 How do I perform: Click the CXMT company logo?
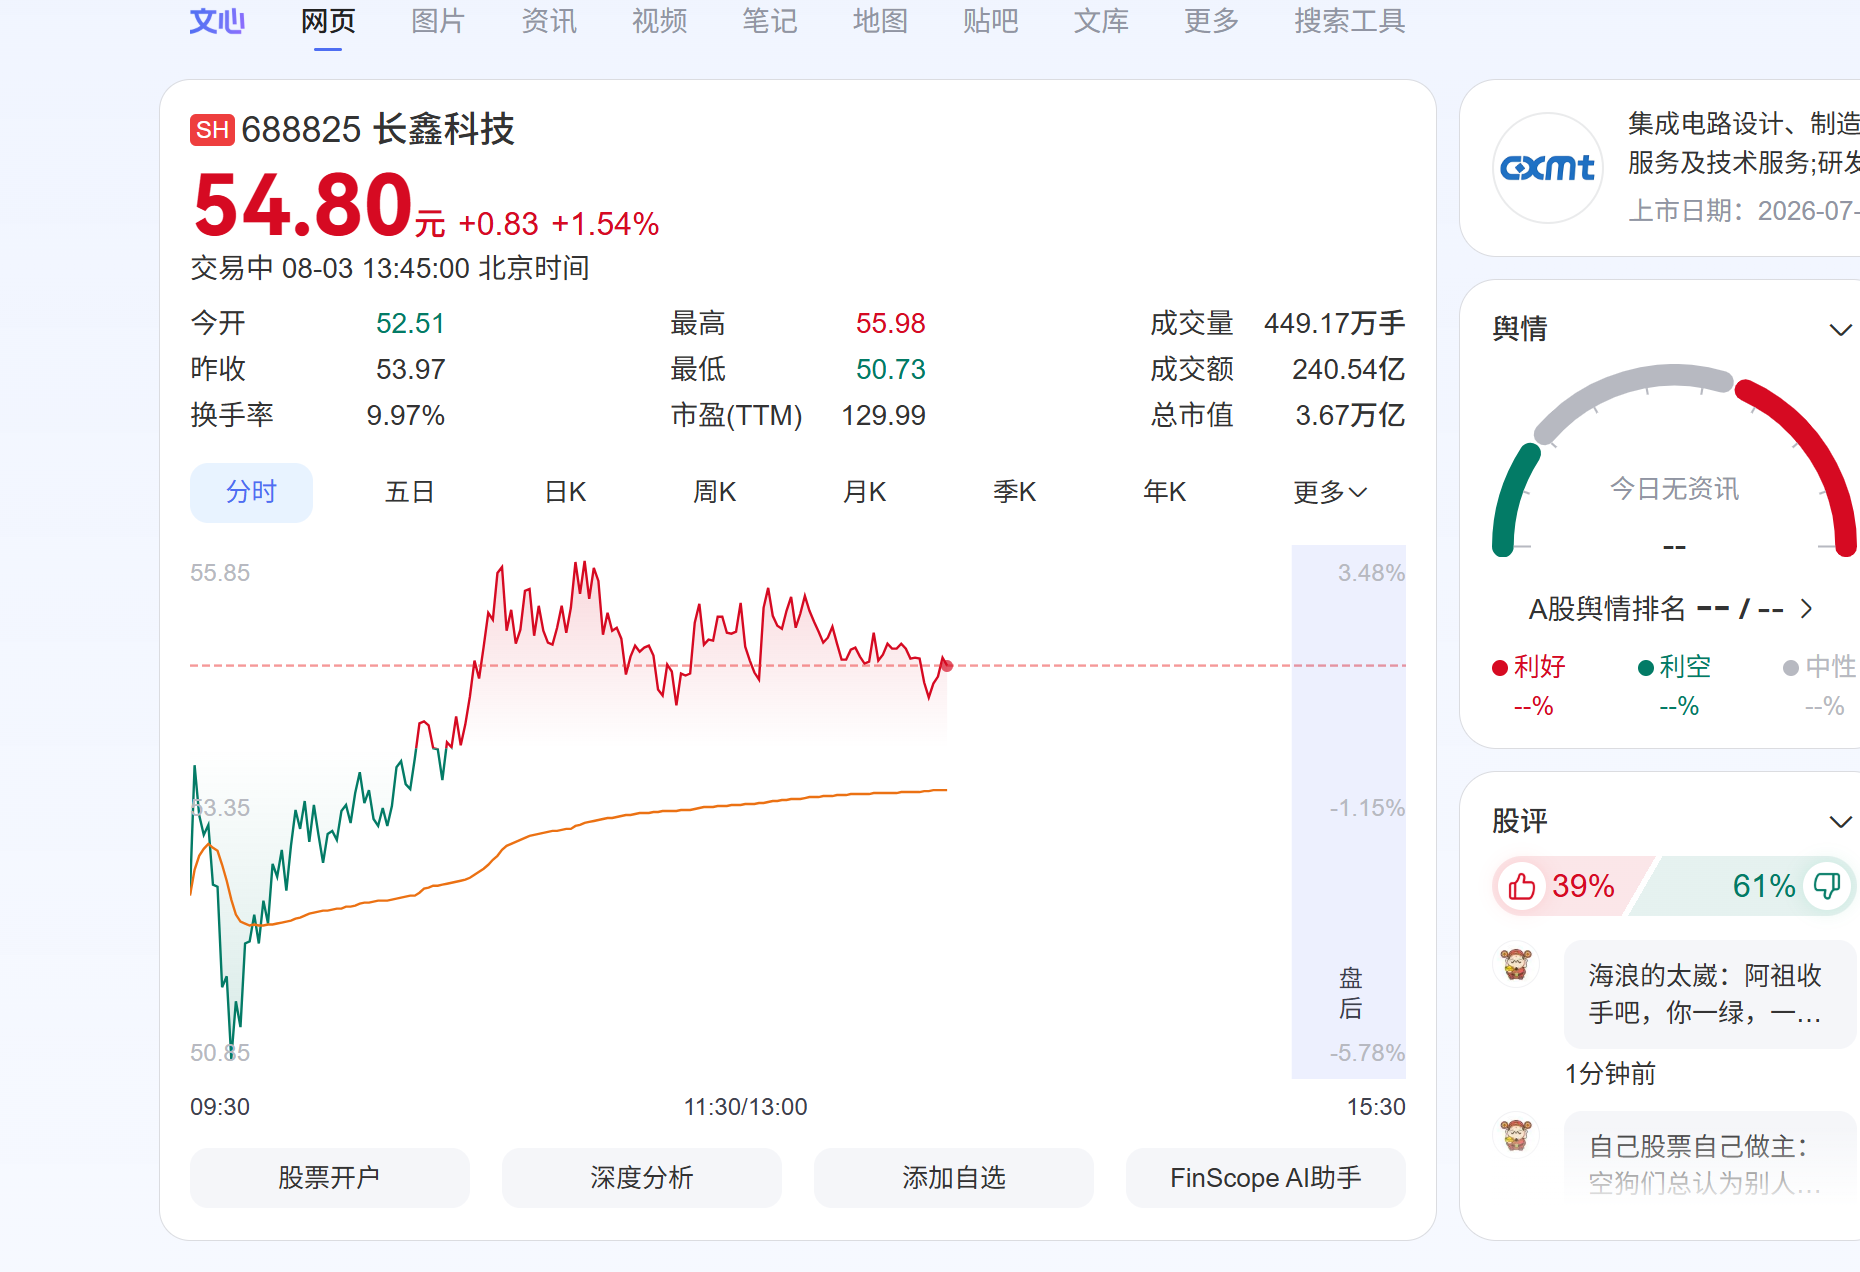pyautogui.click(x=1548, y=168)
